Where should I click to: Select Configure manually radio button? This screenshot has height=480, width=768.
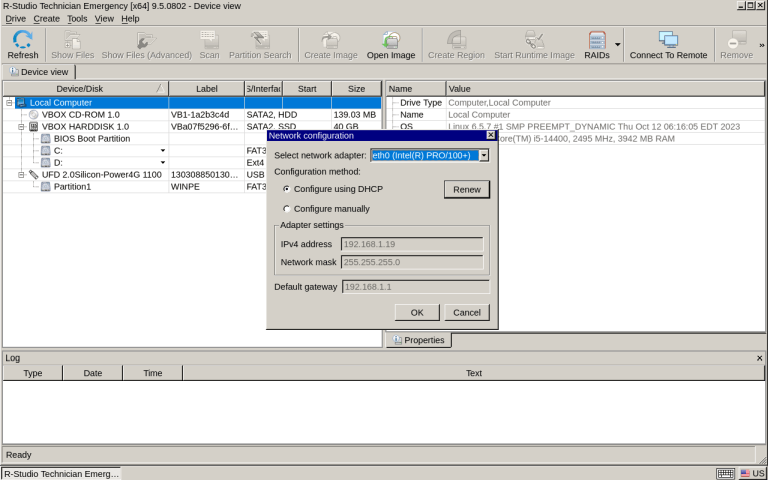point(287,209)
